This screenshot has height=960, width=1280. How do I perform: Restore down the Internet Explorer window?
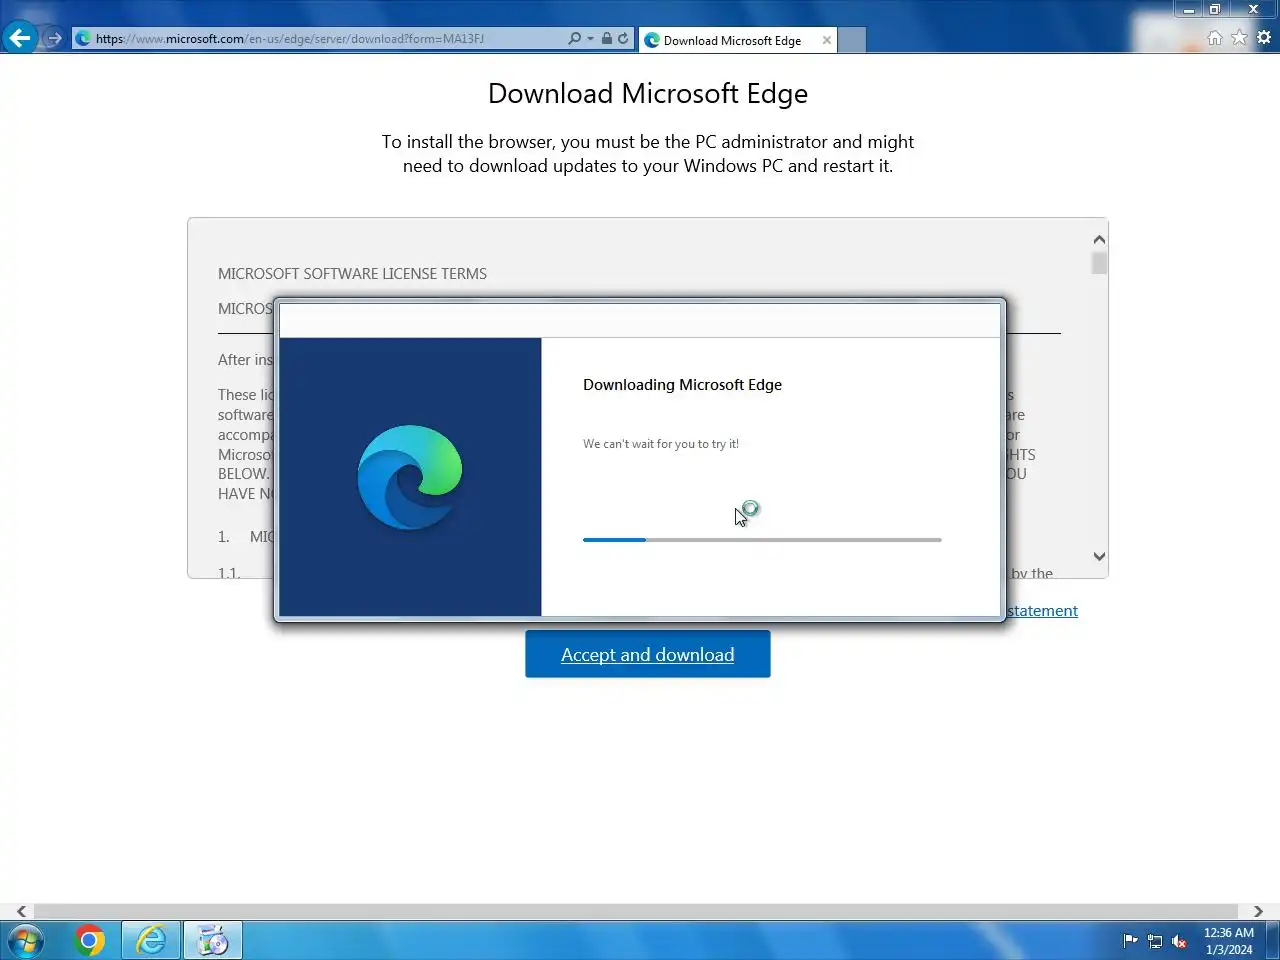(1215, 10)
